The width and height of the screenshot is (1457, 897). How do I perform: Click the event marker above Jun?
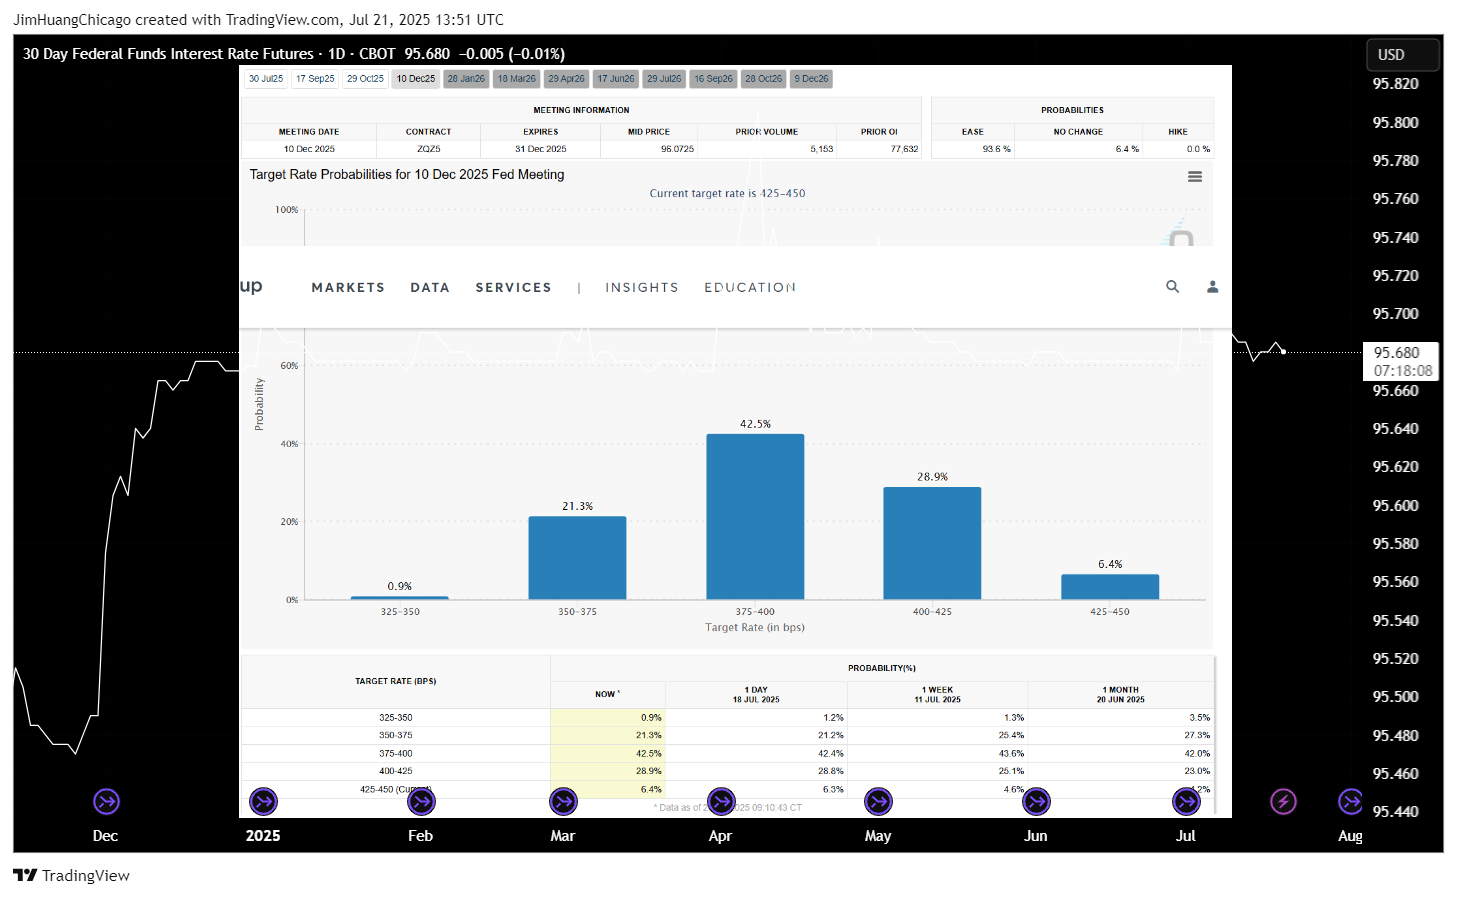point(1036,801)
